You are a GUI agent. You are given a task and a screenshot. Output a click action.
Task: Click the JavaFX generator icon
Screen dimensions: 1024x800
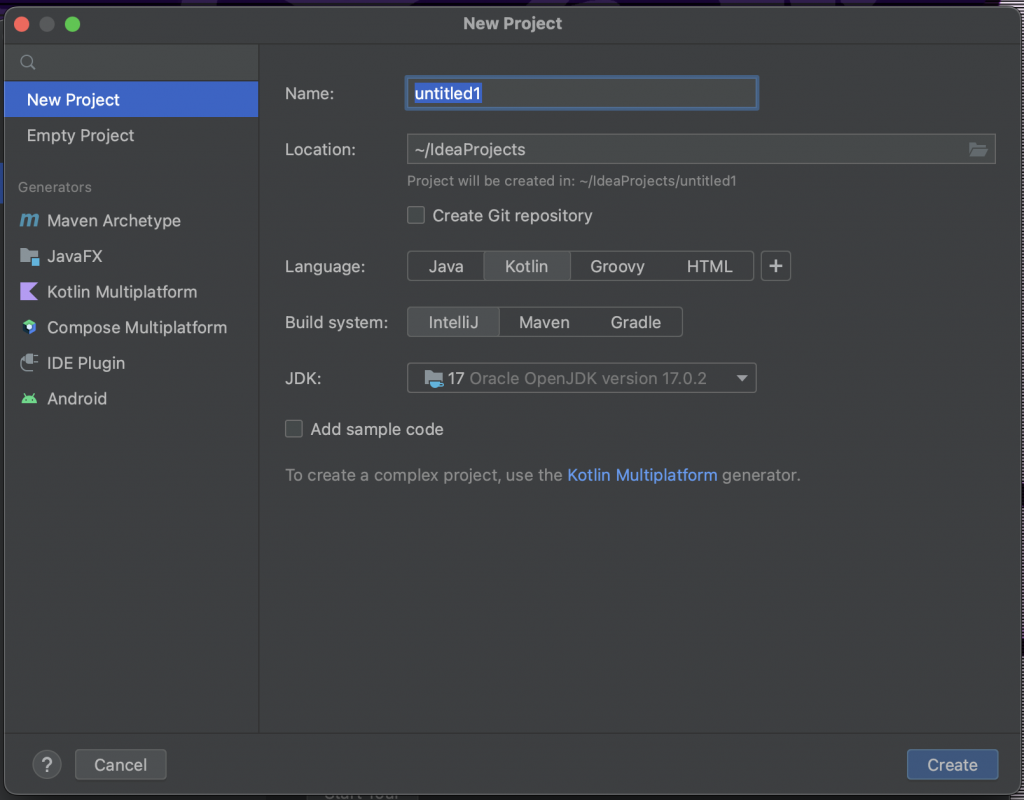(29, 256)
